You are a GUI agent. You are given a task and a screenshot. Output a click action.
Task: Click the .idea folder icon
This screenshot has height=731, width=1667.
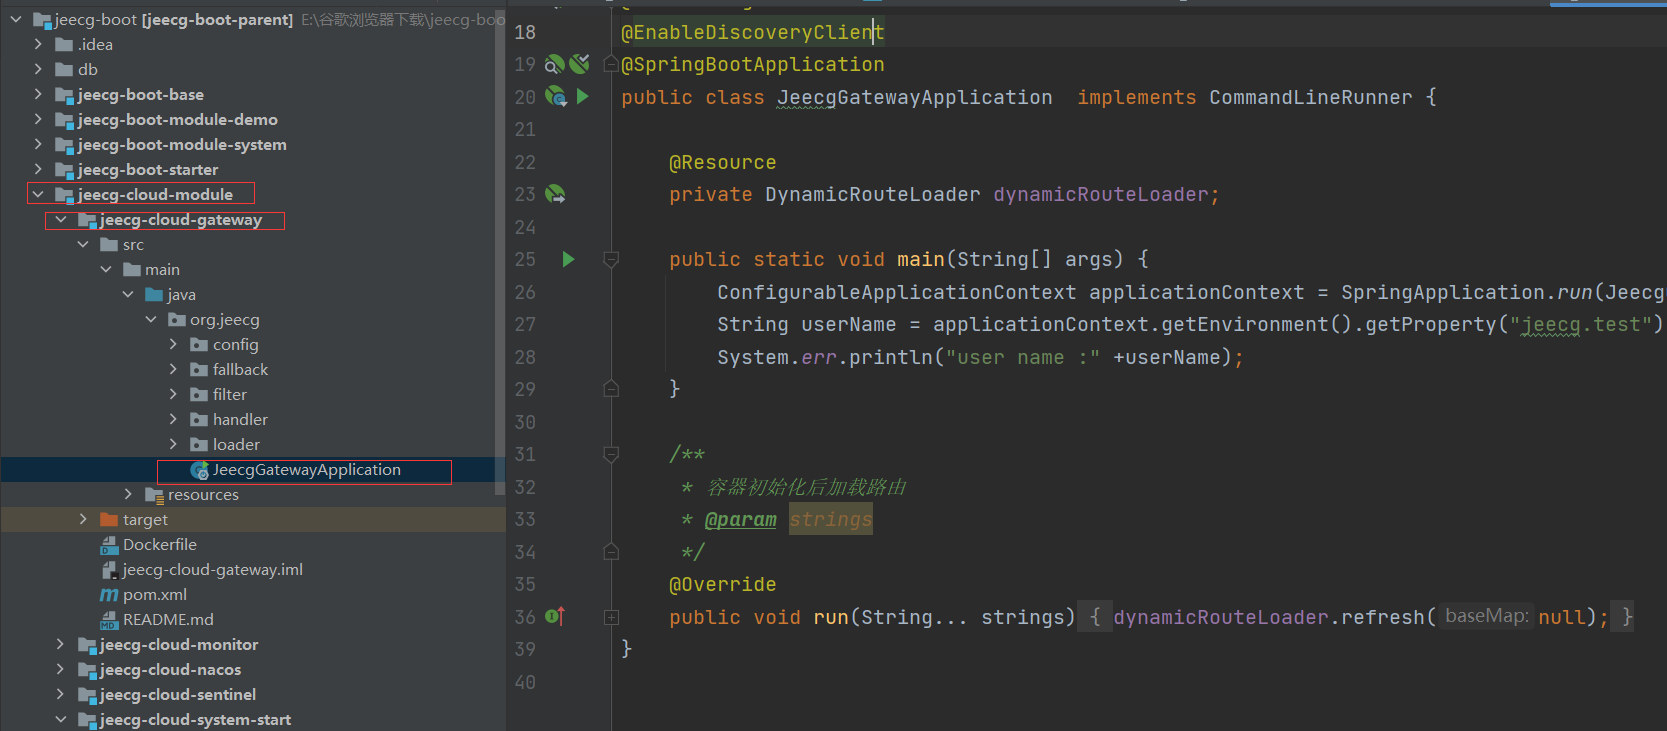pyautogui.click(x=64, y=44)
